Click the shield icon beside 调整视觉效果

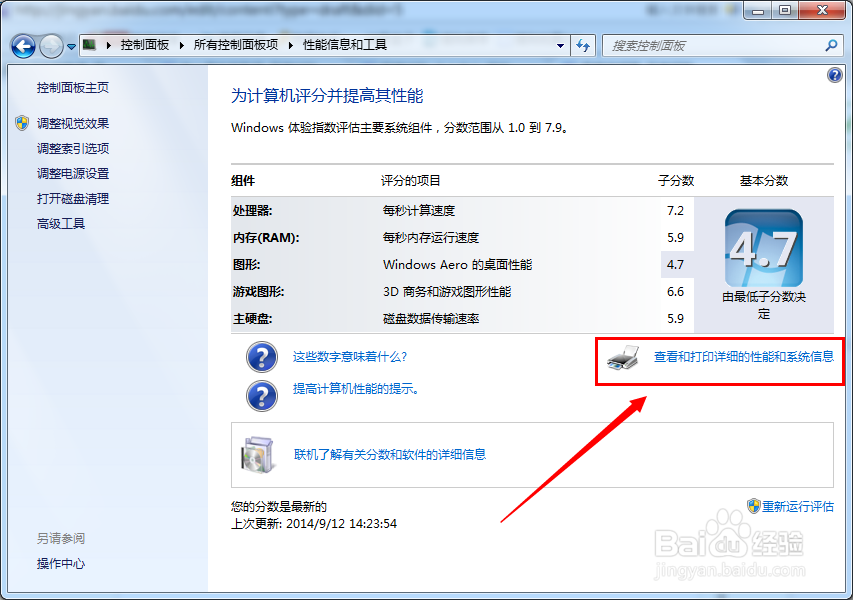tap(22, 124)
